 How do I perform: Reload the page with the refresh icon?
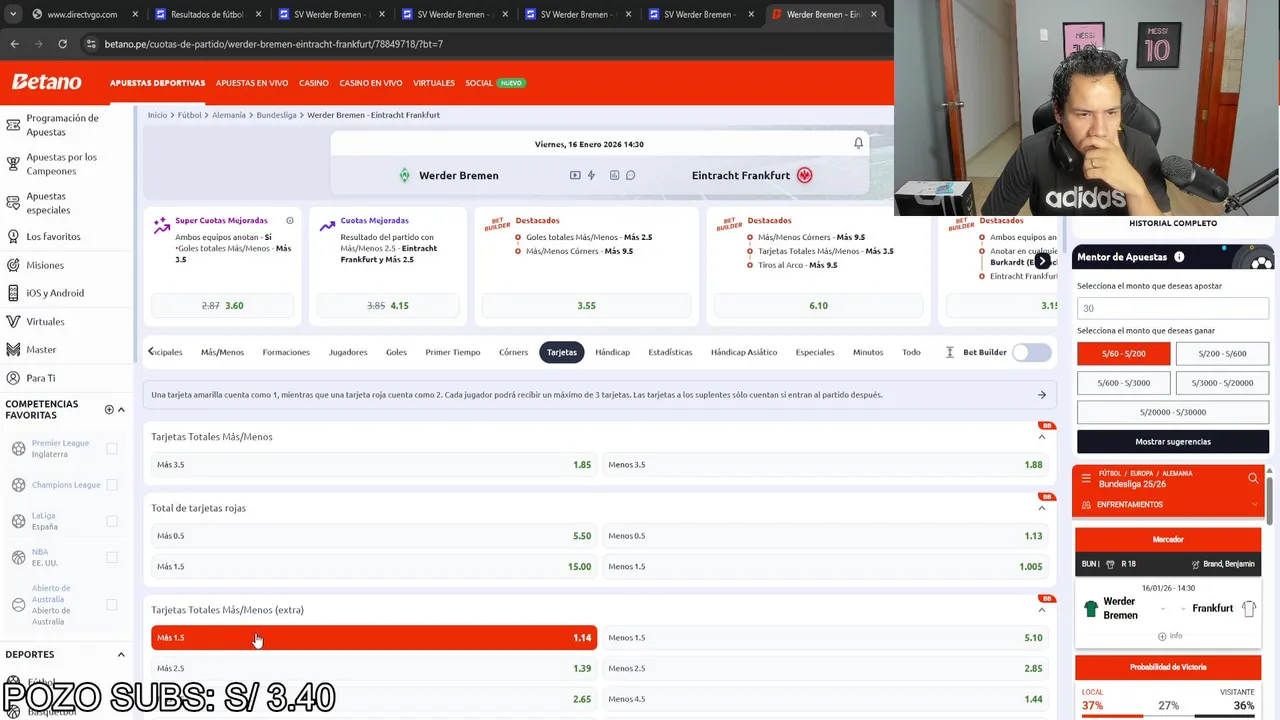pos(62,44)
